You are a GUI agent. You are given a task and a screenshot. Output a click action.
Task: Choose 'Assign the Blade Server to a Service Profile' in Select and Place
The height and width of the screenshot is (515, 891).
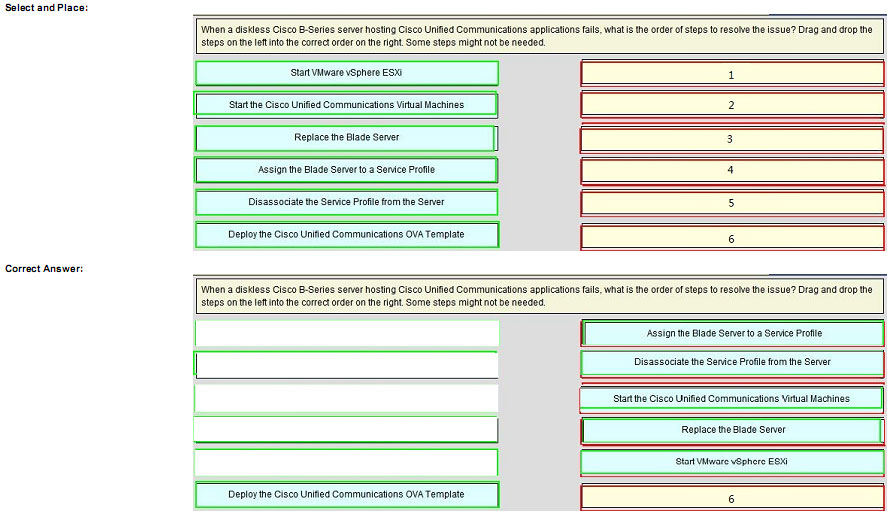click(x=346, y=169)
